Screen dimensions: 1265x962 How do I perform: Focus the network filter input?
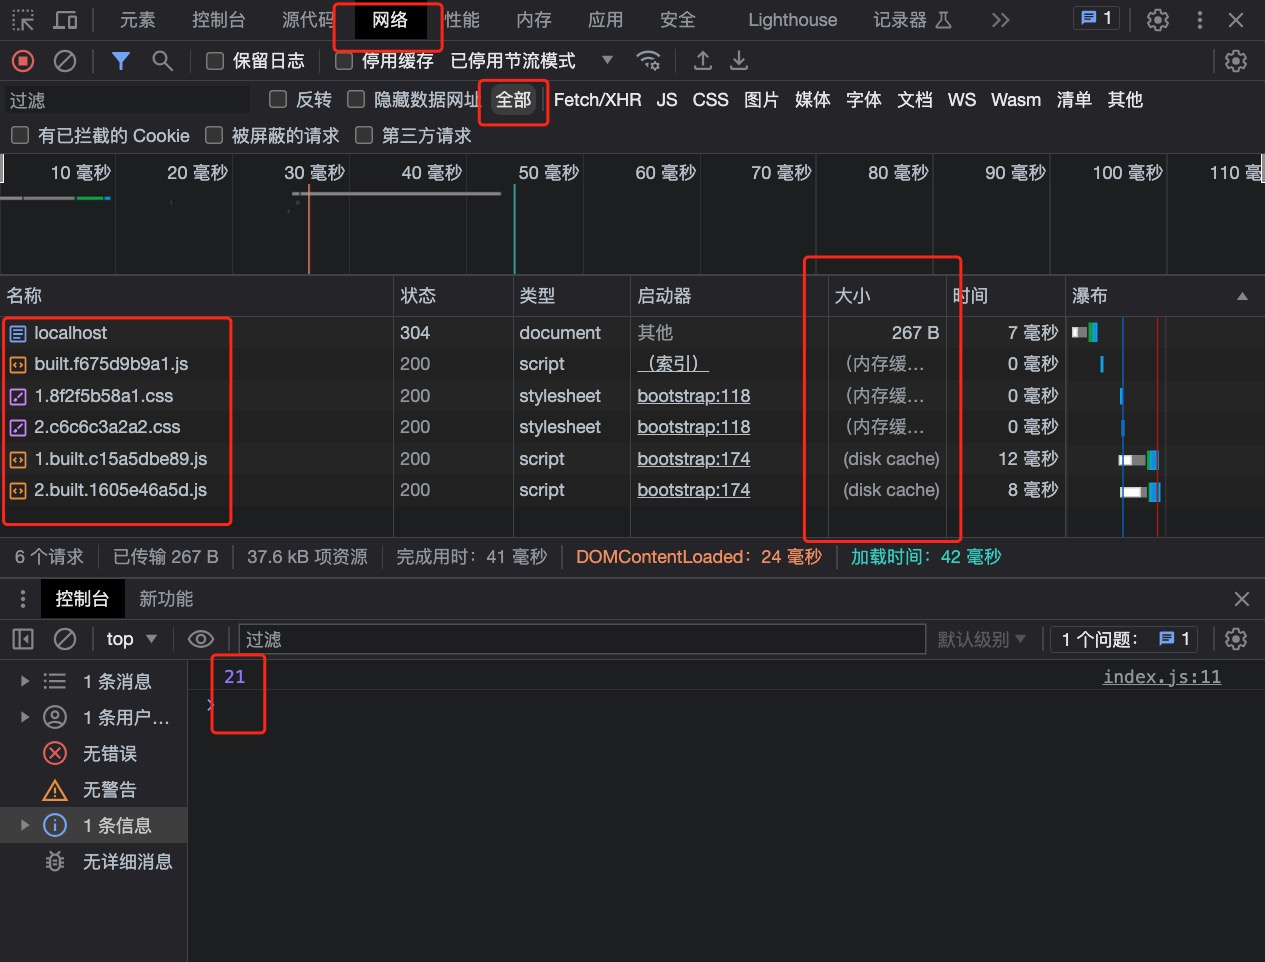(x=127, y=100)
